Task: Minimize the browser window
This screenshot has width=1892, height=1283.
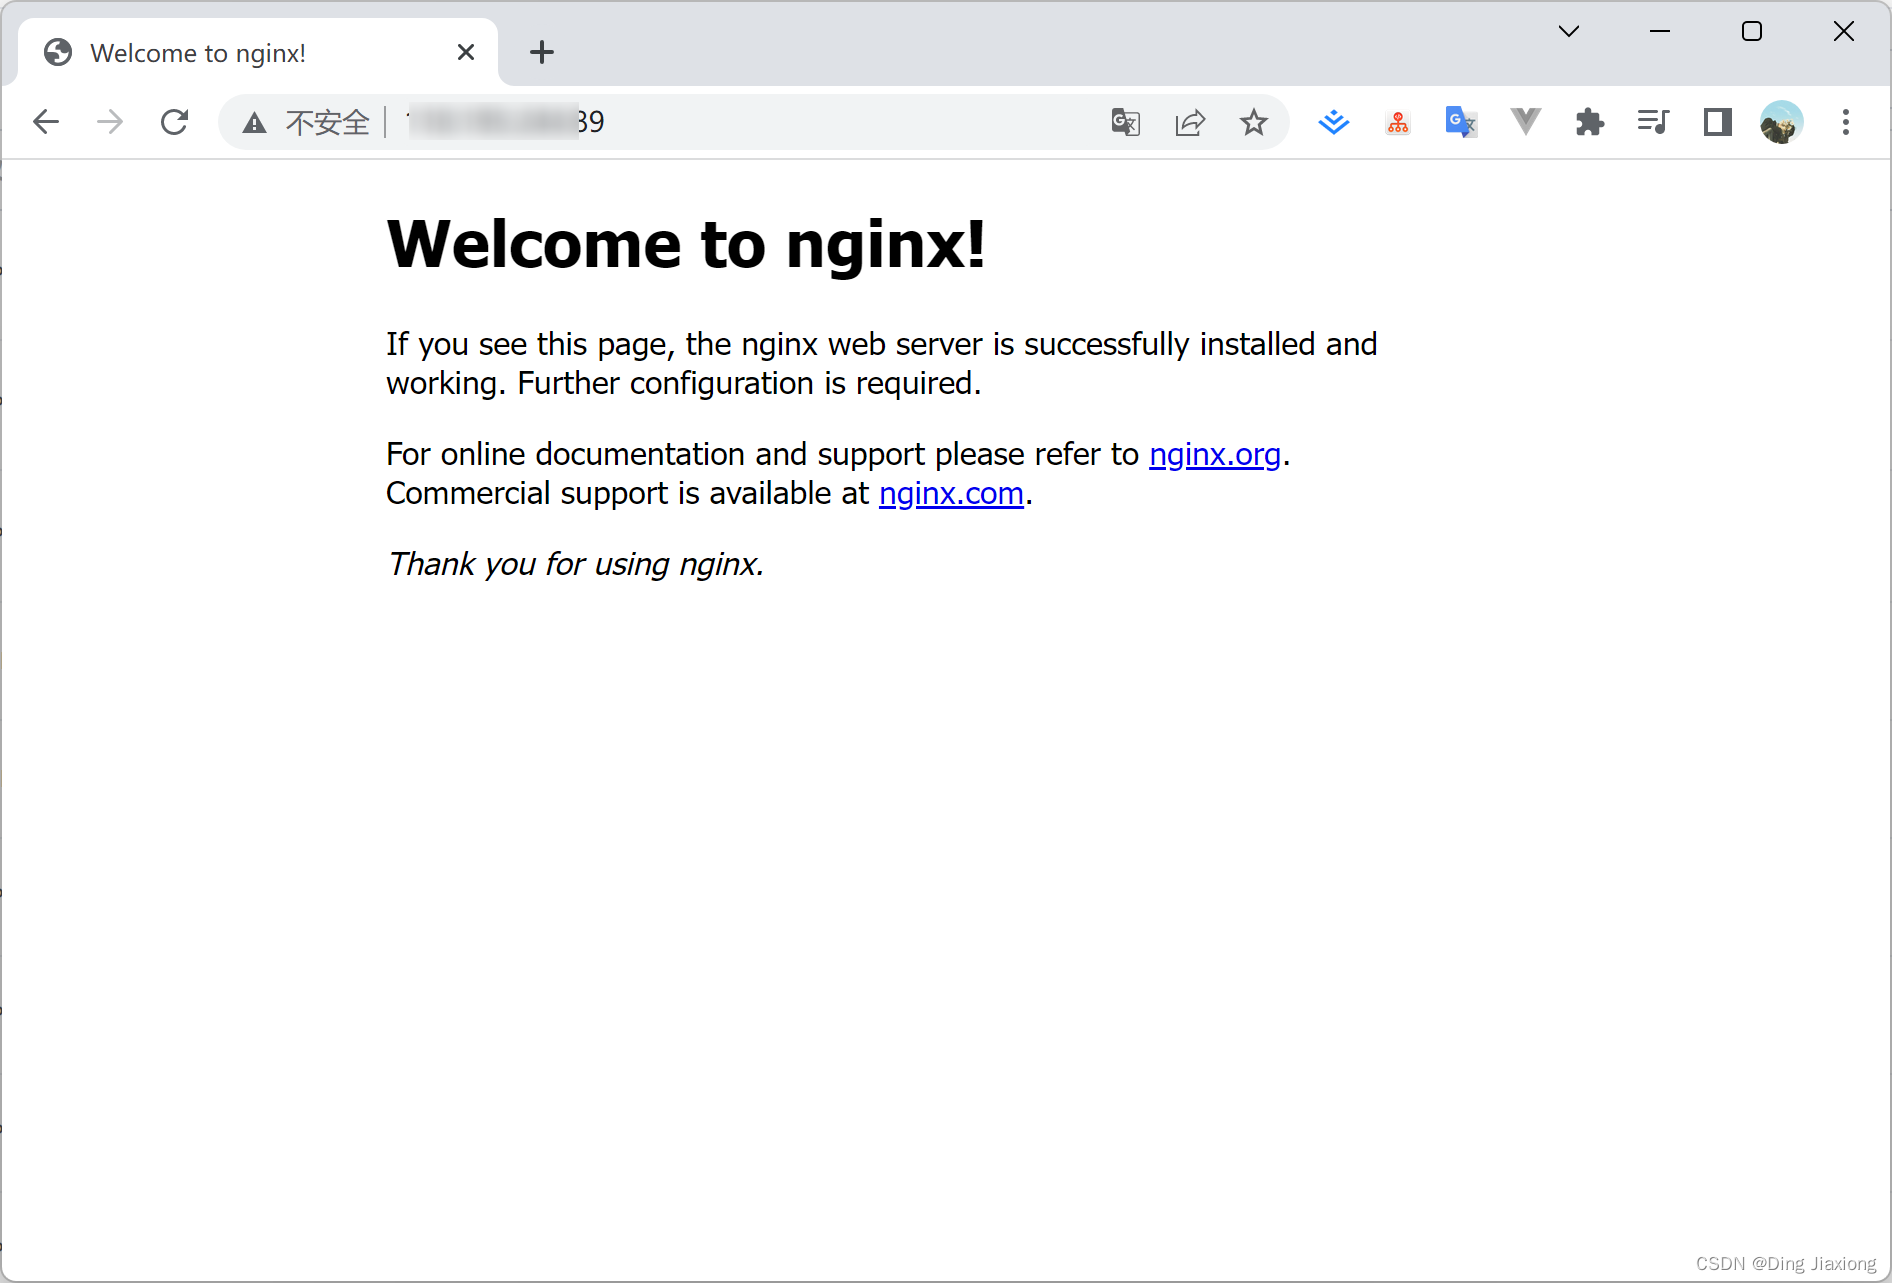Action: [1660, 31]
